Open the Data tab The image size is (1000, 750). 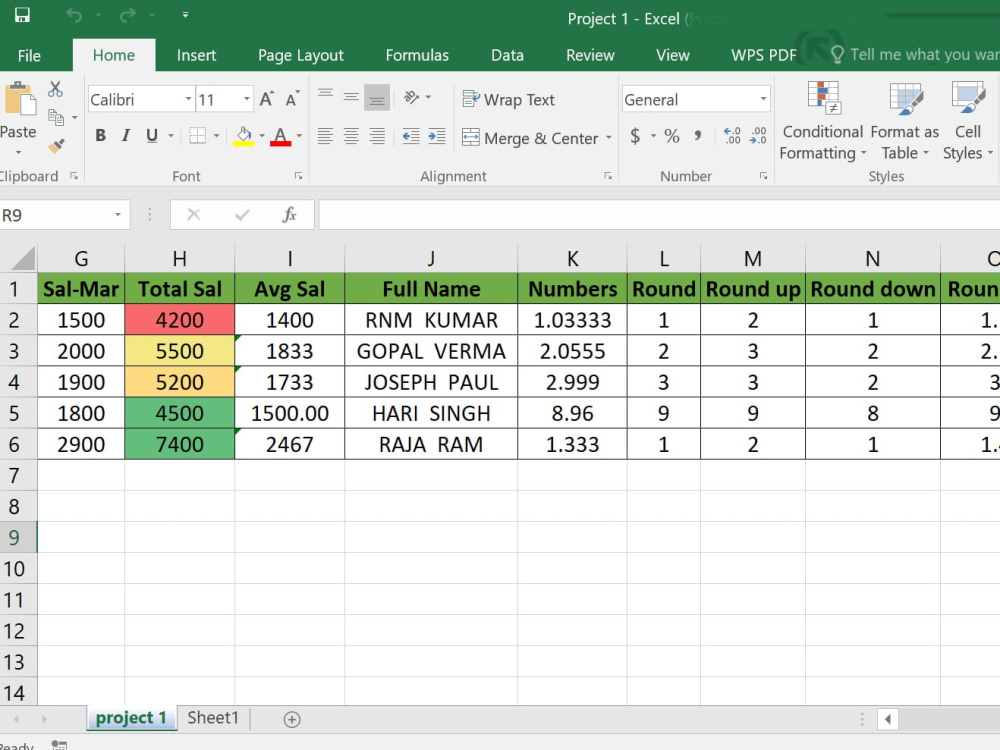[x=507, y=55]
